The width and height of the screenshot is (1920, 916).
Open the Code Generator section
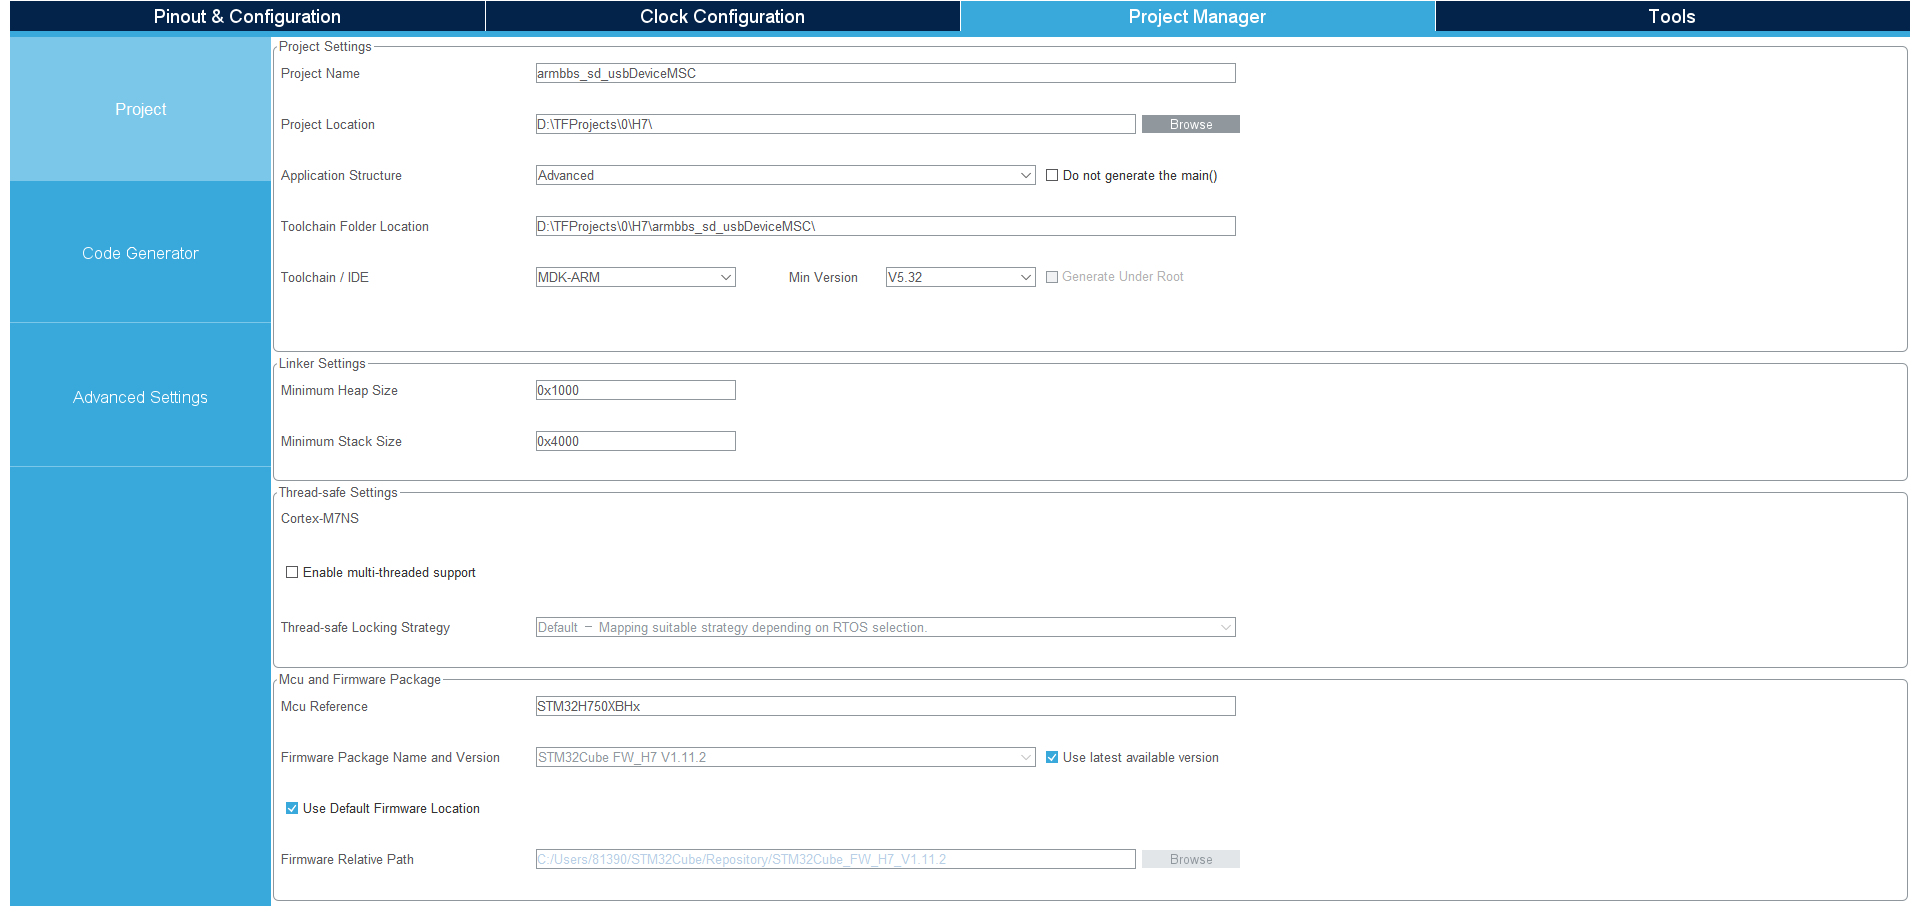click(x=140, y=253)
